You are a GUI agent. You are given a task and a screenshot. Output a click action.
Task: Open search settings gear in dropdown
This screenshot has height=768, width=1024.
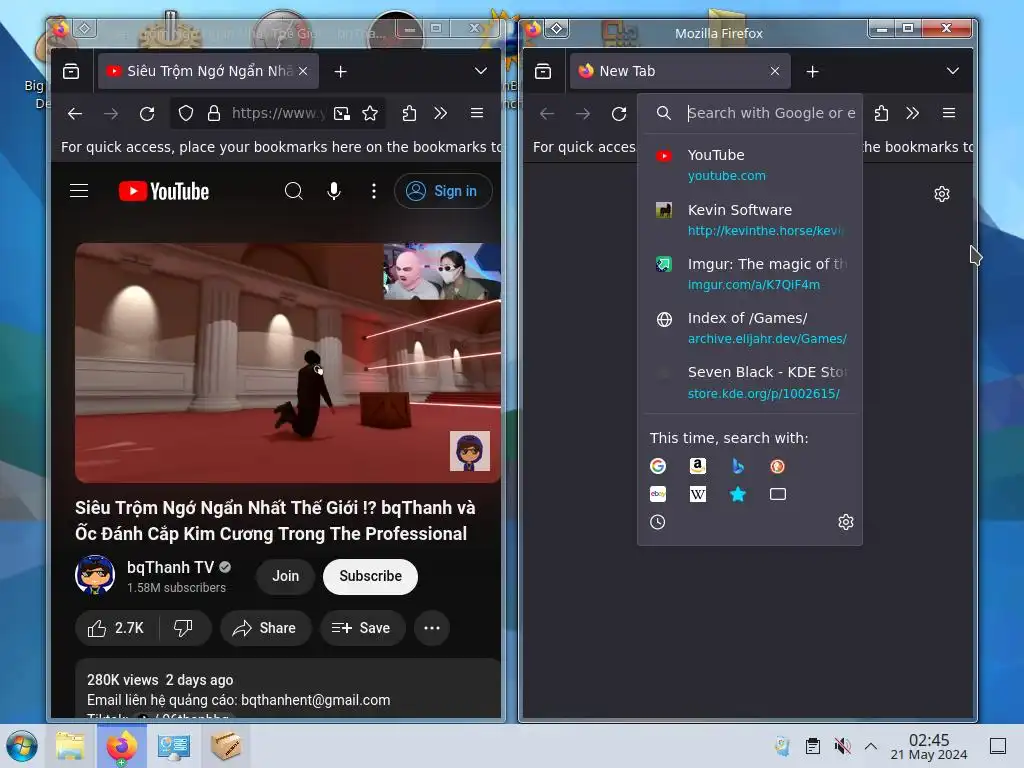click(x=846, y=522)
